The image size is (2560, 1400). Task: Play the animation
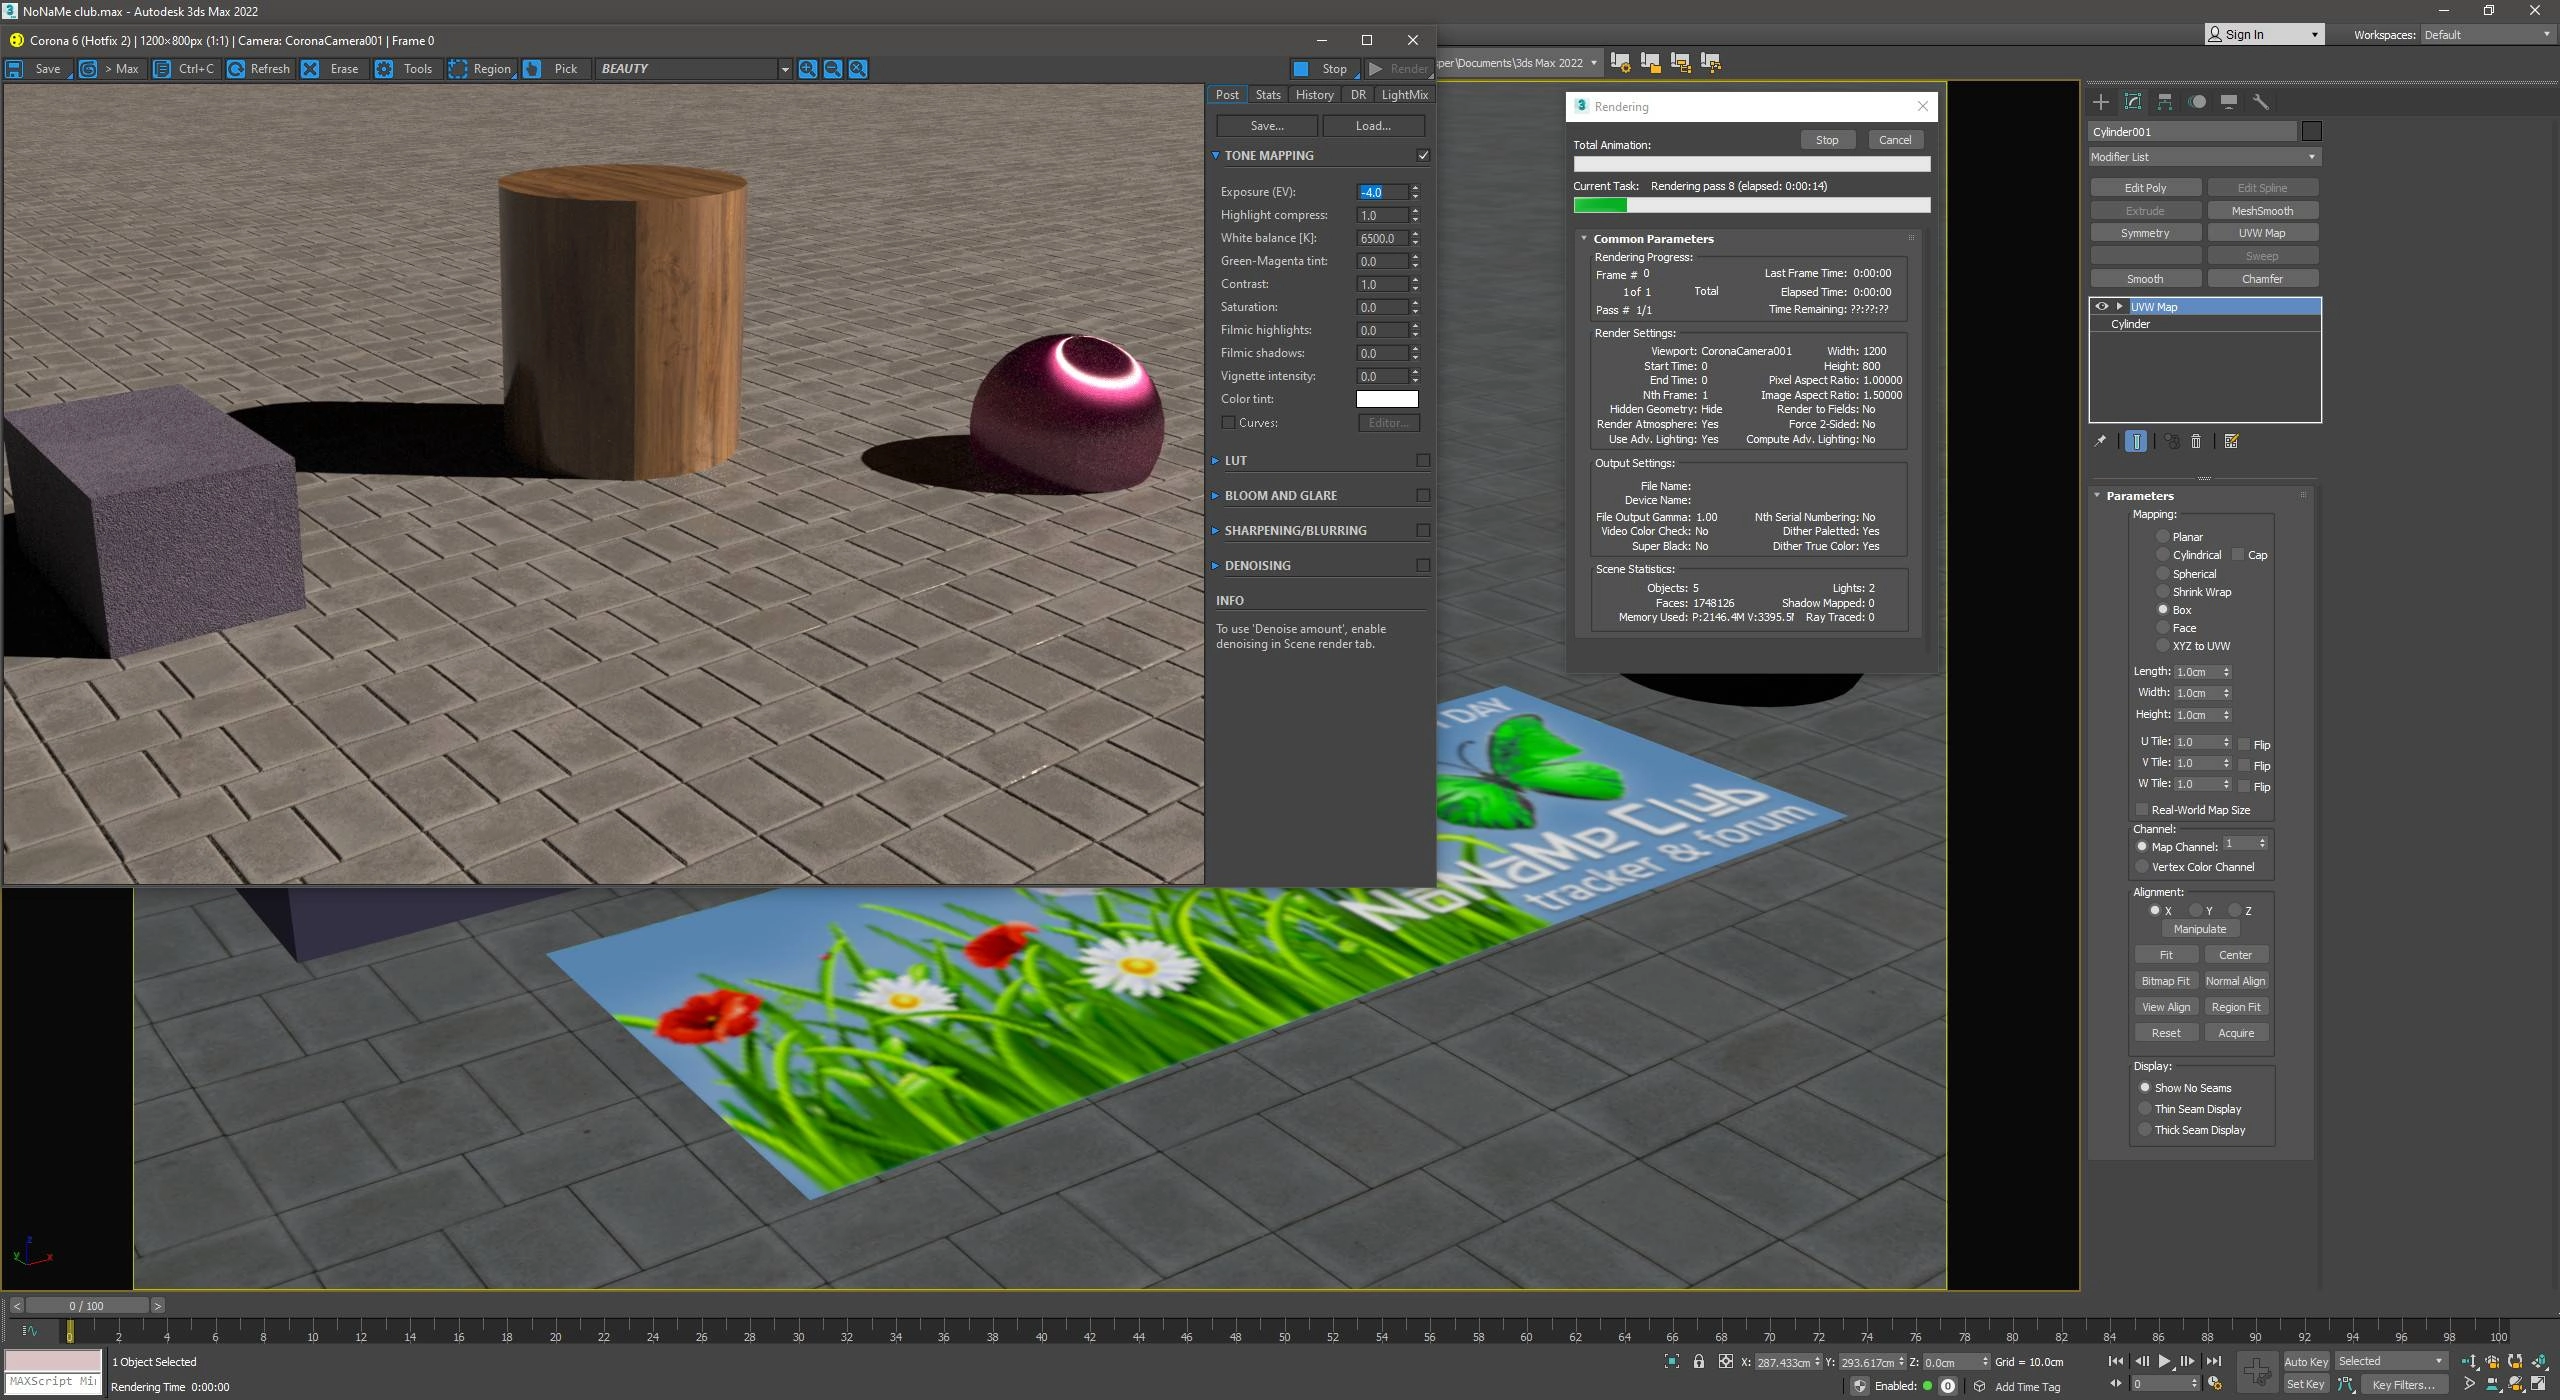coord(2164,1361)
